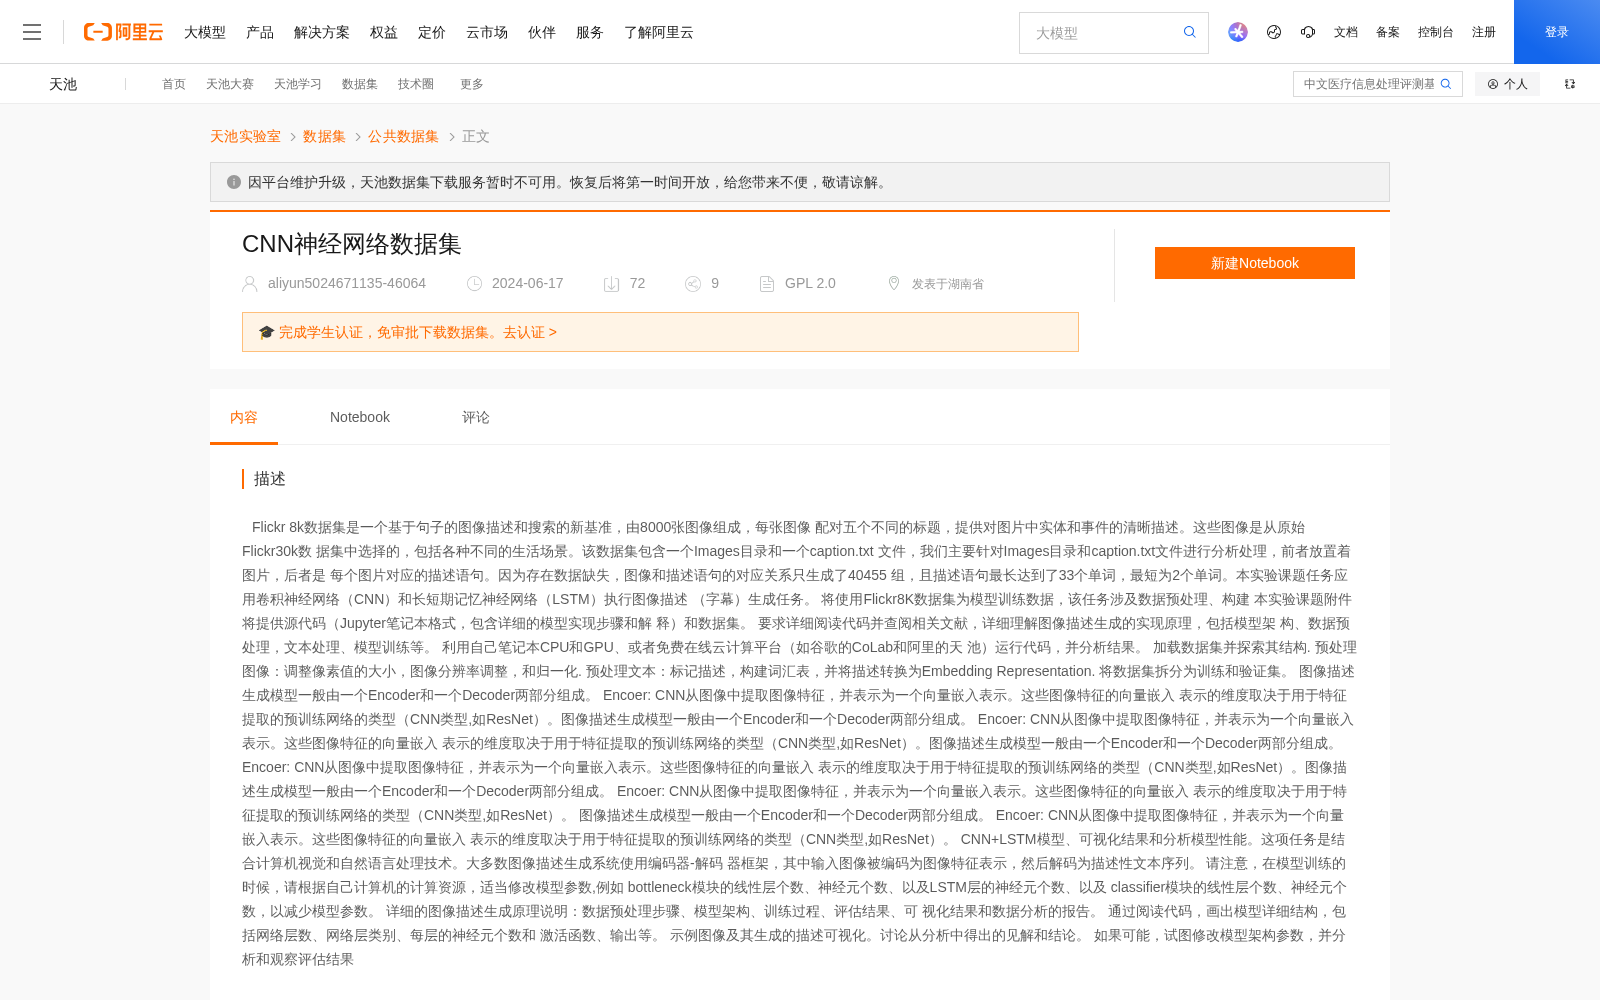Image resolution: width=1600 pixels, height=1000 pixels.
Task: Click the info icon in maintenance notice
Action: pyautogui.click(x=234, y=182)
